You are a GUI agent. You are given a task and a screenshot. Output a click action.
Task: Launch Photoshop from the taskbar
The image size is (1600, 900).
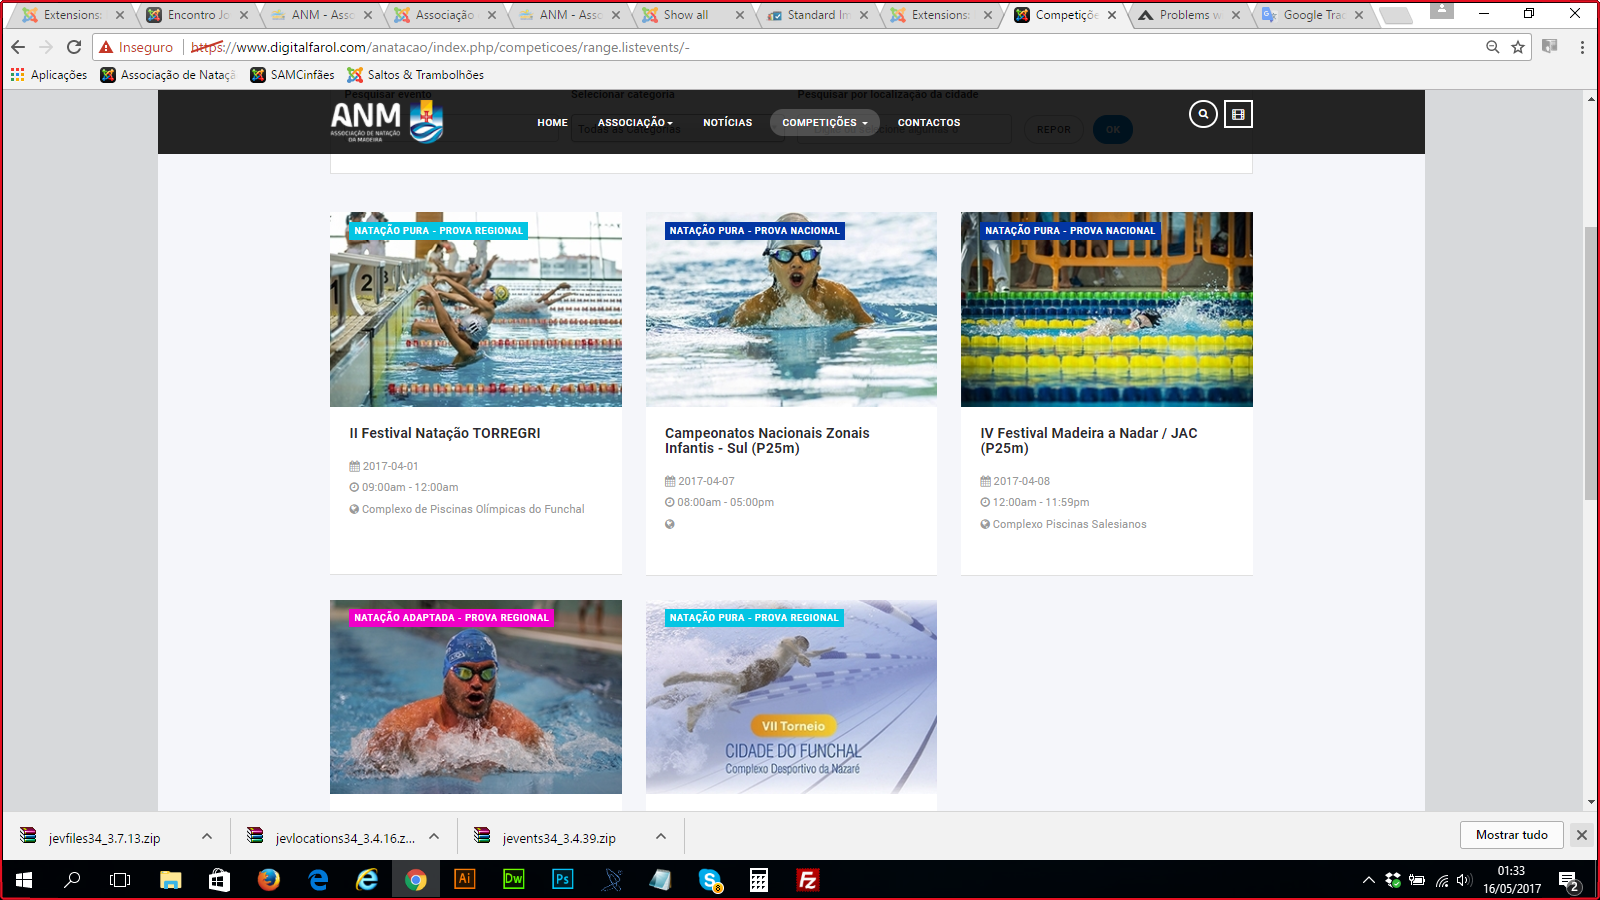point(563,880)
